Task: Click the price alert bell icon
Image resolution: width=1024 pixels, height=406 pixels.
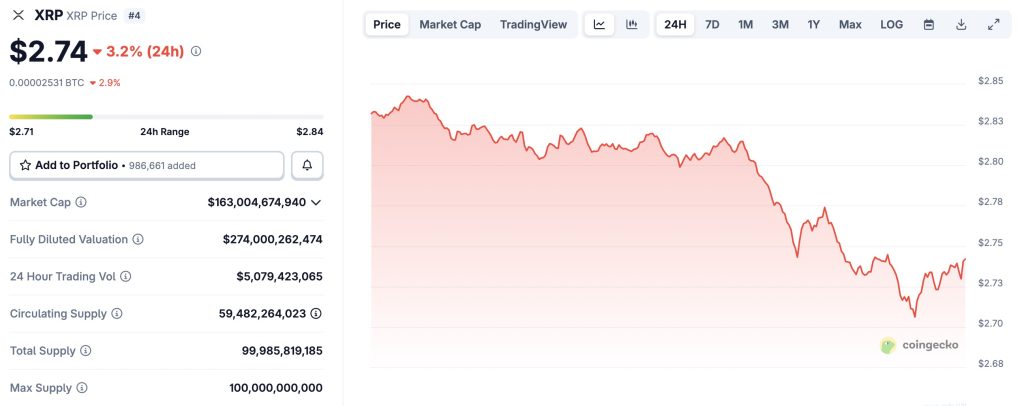Action: click(x=307, y=165)
